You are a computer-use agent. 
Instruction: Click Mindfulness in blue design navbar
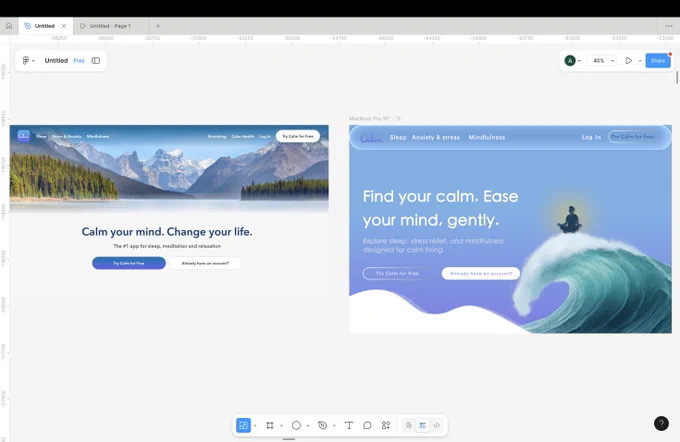[x=487, y=137]
